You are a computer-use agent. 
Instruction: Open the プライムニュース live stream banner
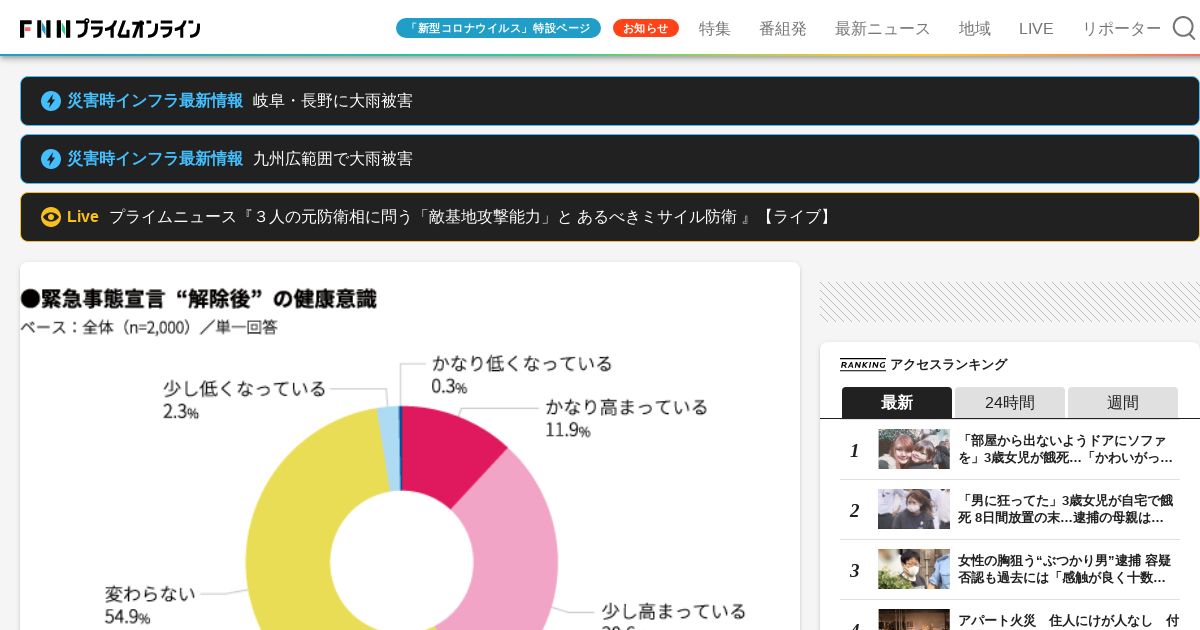click(610, 217)
